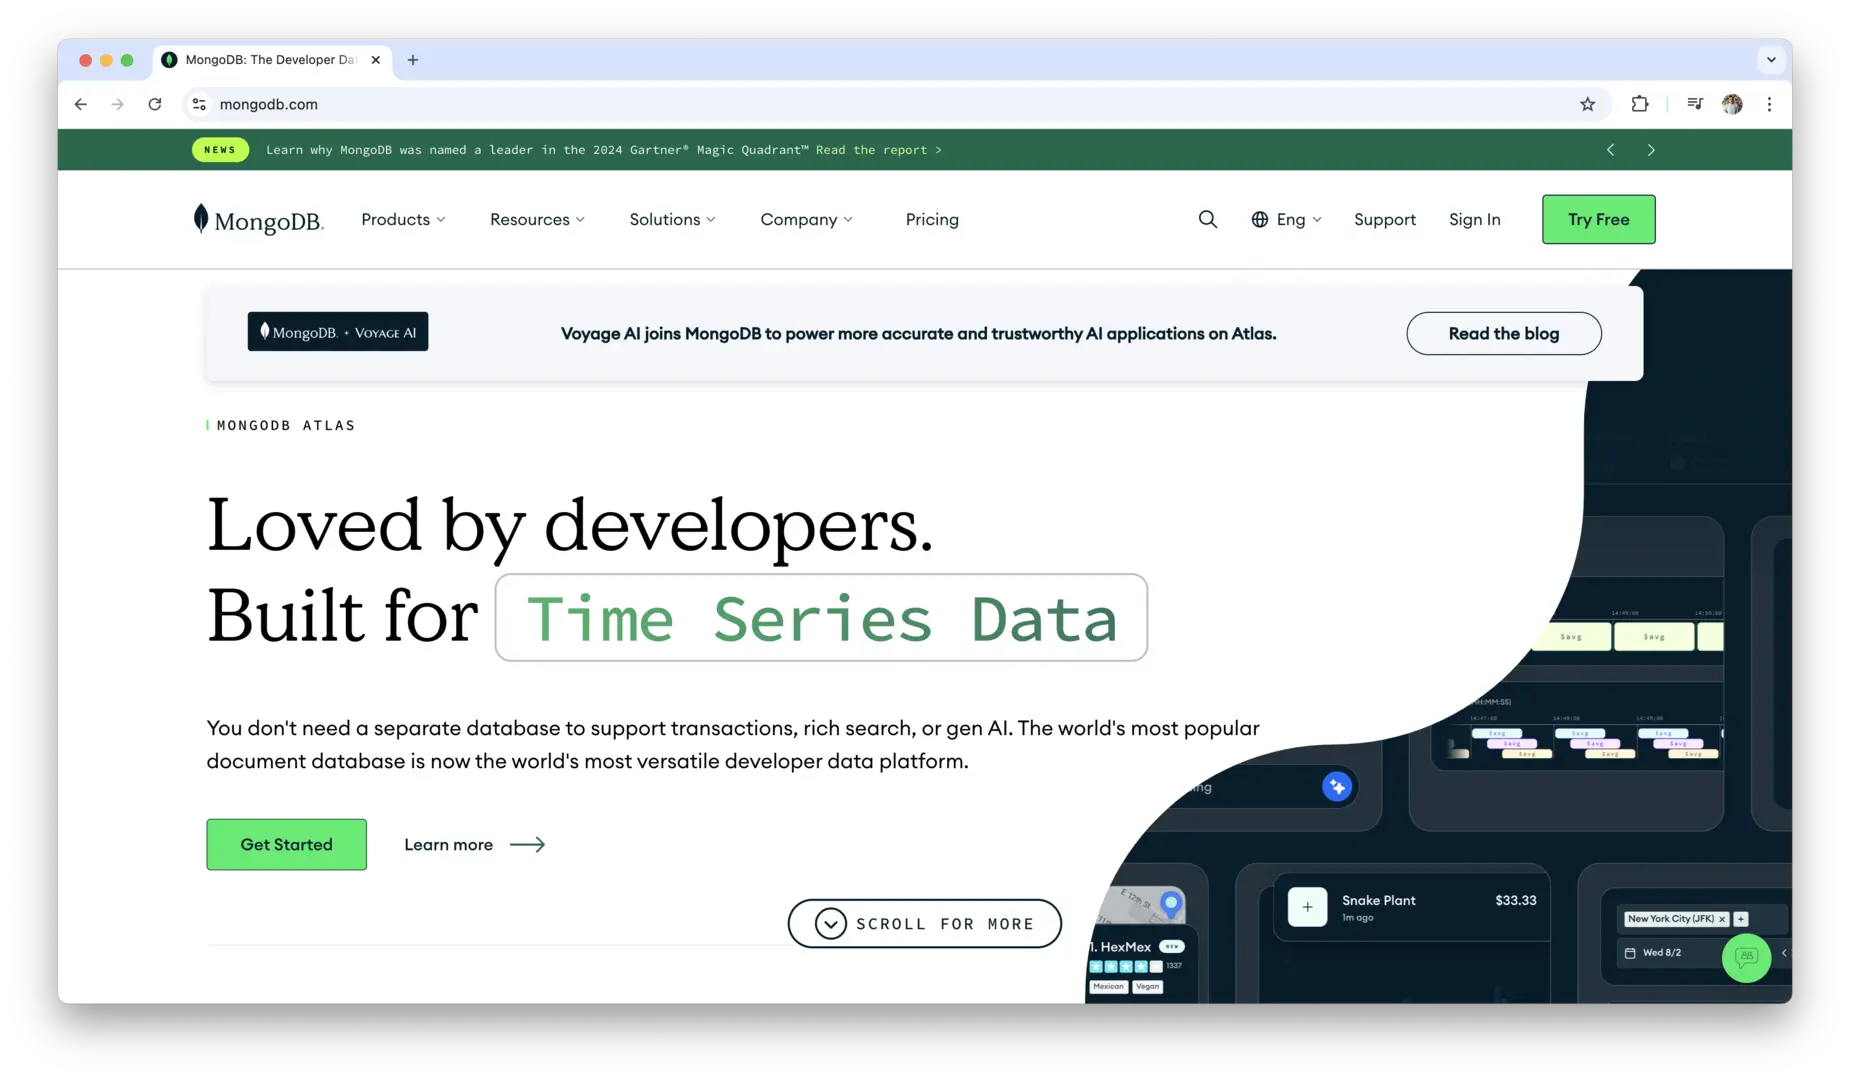Screen dimensions: 1850x1080
Task: Reload the page with refresh icon
Action: [155, 104]
